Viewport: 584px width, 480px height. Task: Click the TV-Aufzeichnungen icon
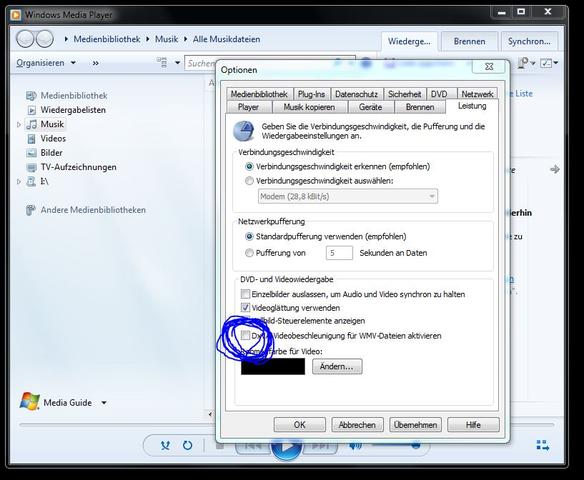31,167
